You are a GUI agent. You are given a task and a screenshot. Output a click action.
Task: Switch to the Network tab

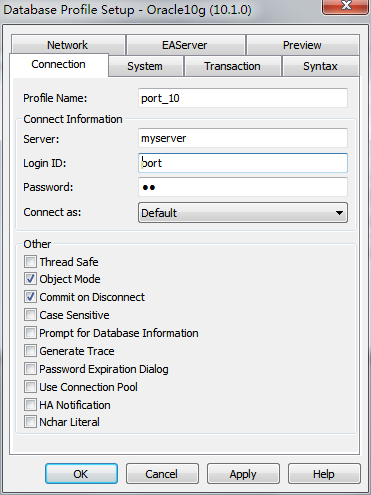click(x=68, y=45)
